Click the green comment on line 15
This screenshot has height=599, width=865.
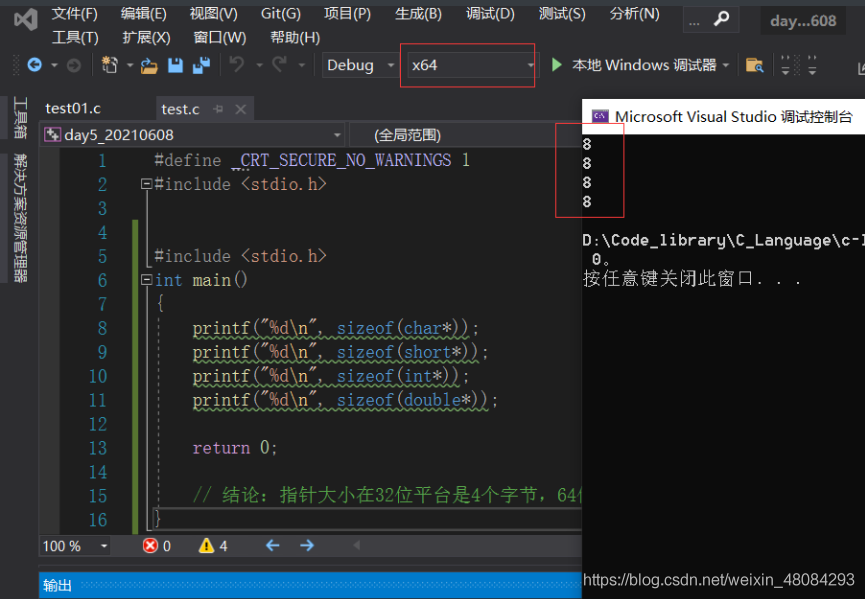(387, 495)
